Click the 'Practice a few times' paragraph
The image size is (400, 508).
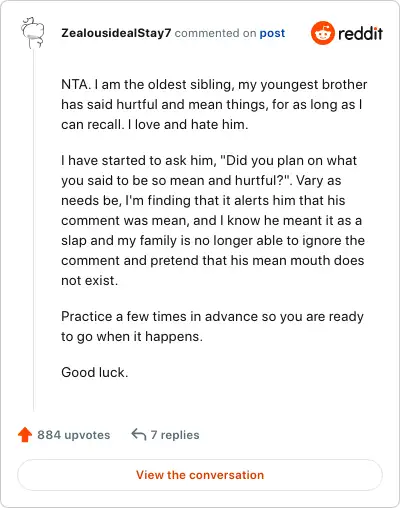click(x=212, y=326)
